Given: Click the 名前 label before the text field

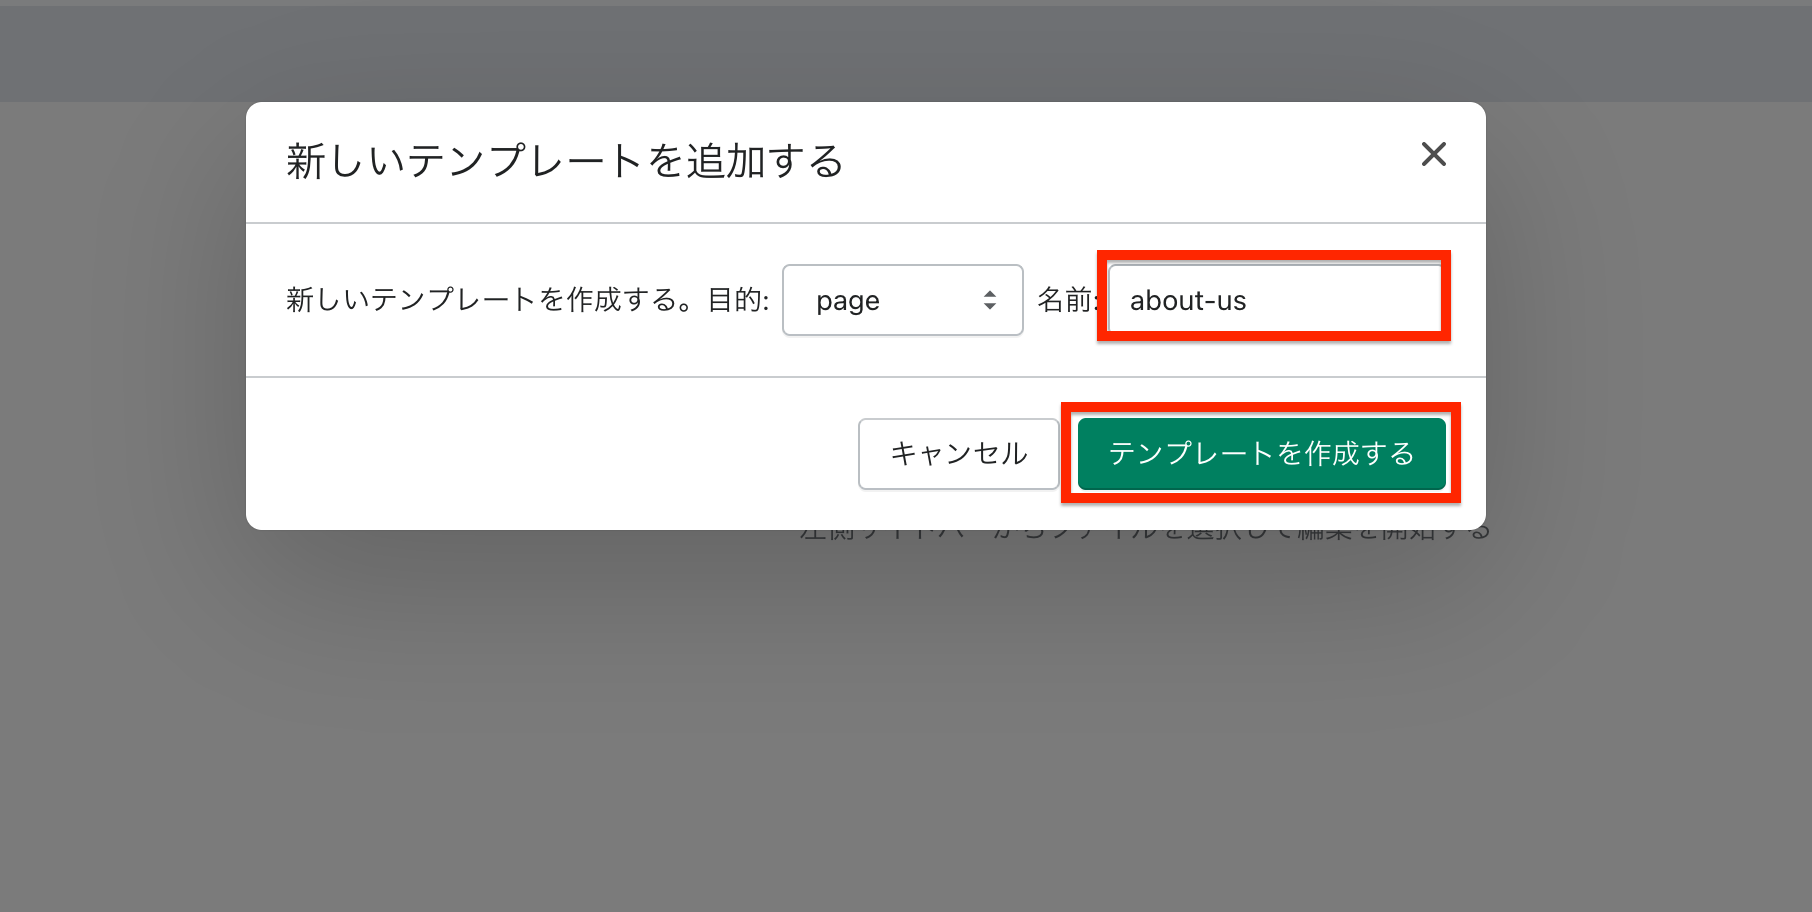Looking at the screenshot, I should click(x=1064, y=300).
